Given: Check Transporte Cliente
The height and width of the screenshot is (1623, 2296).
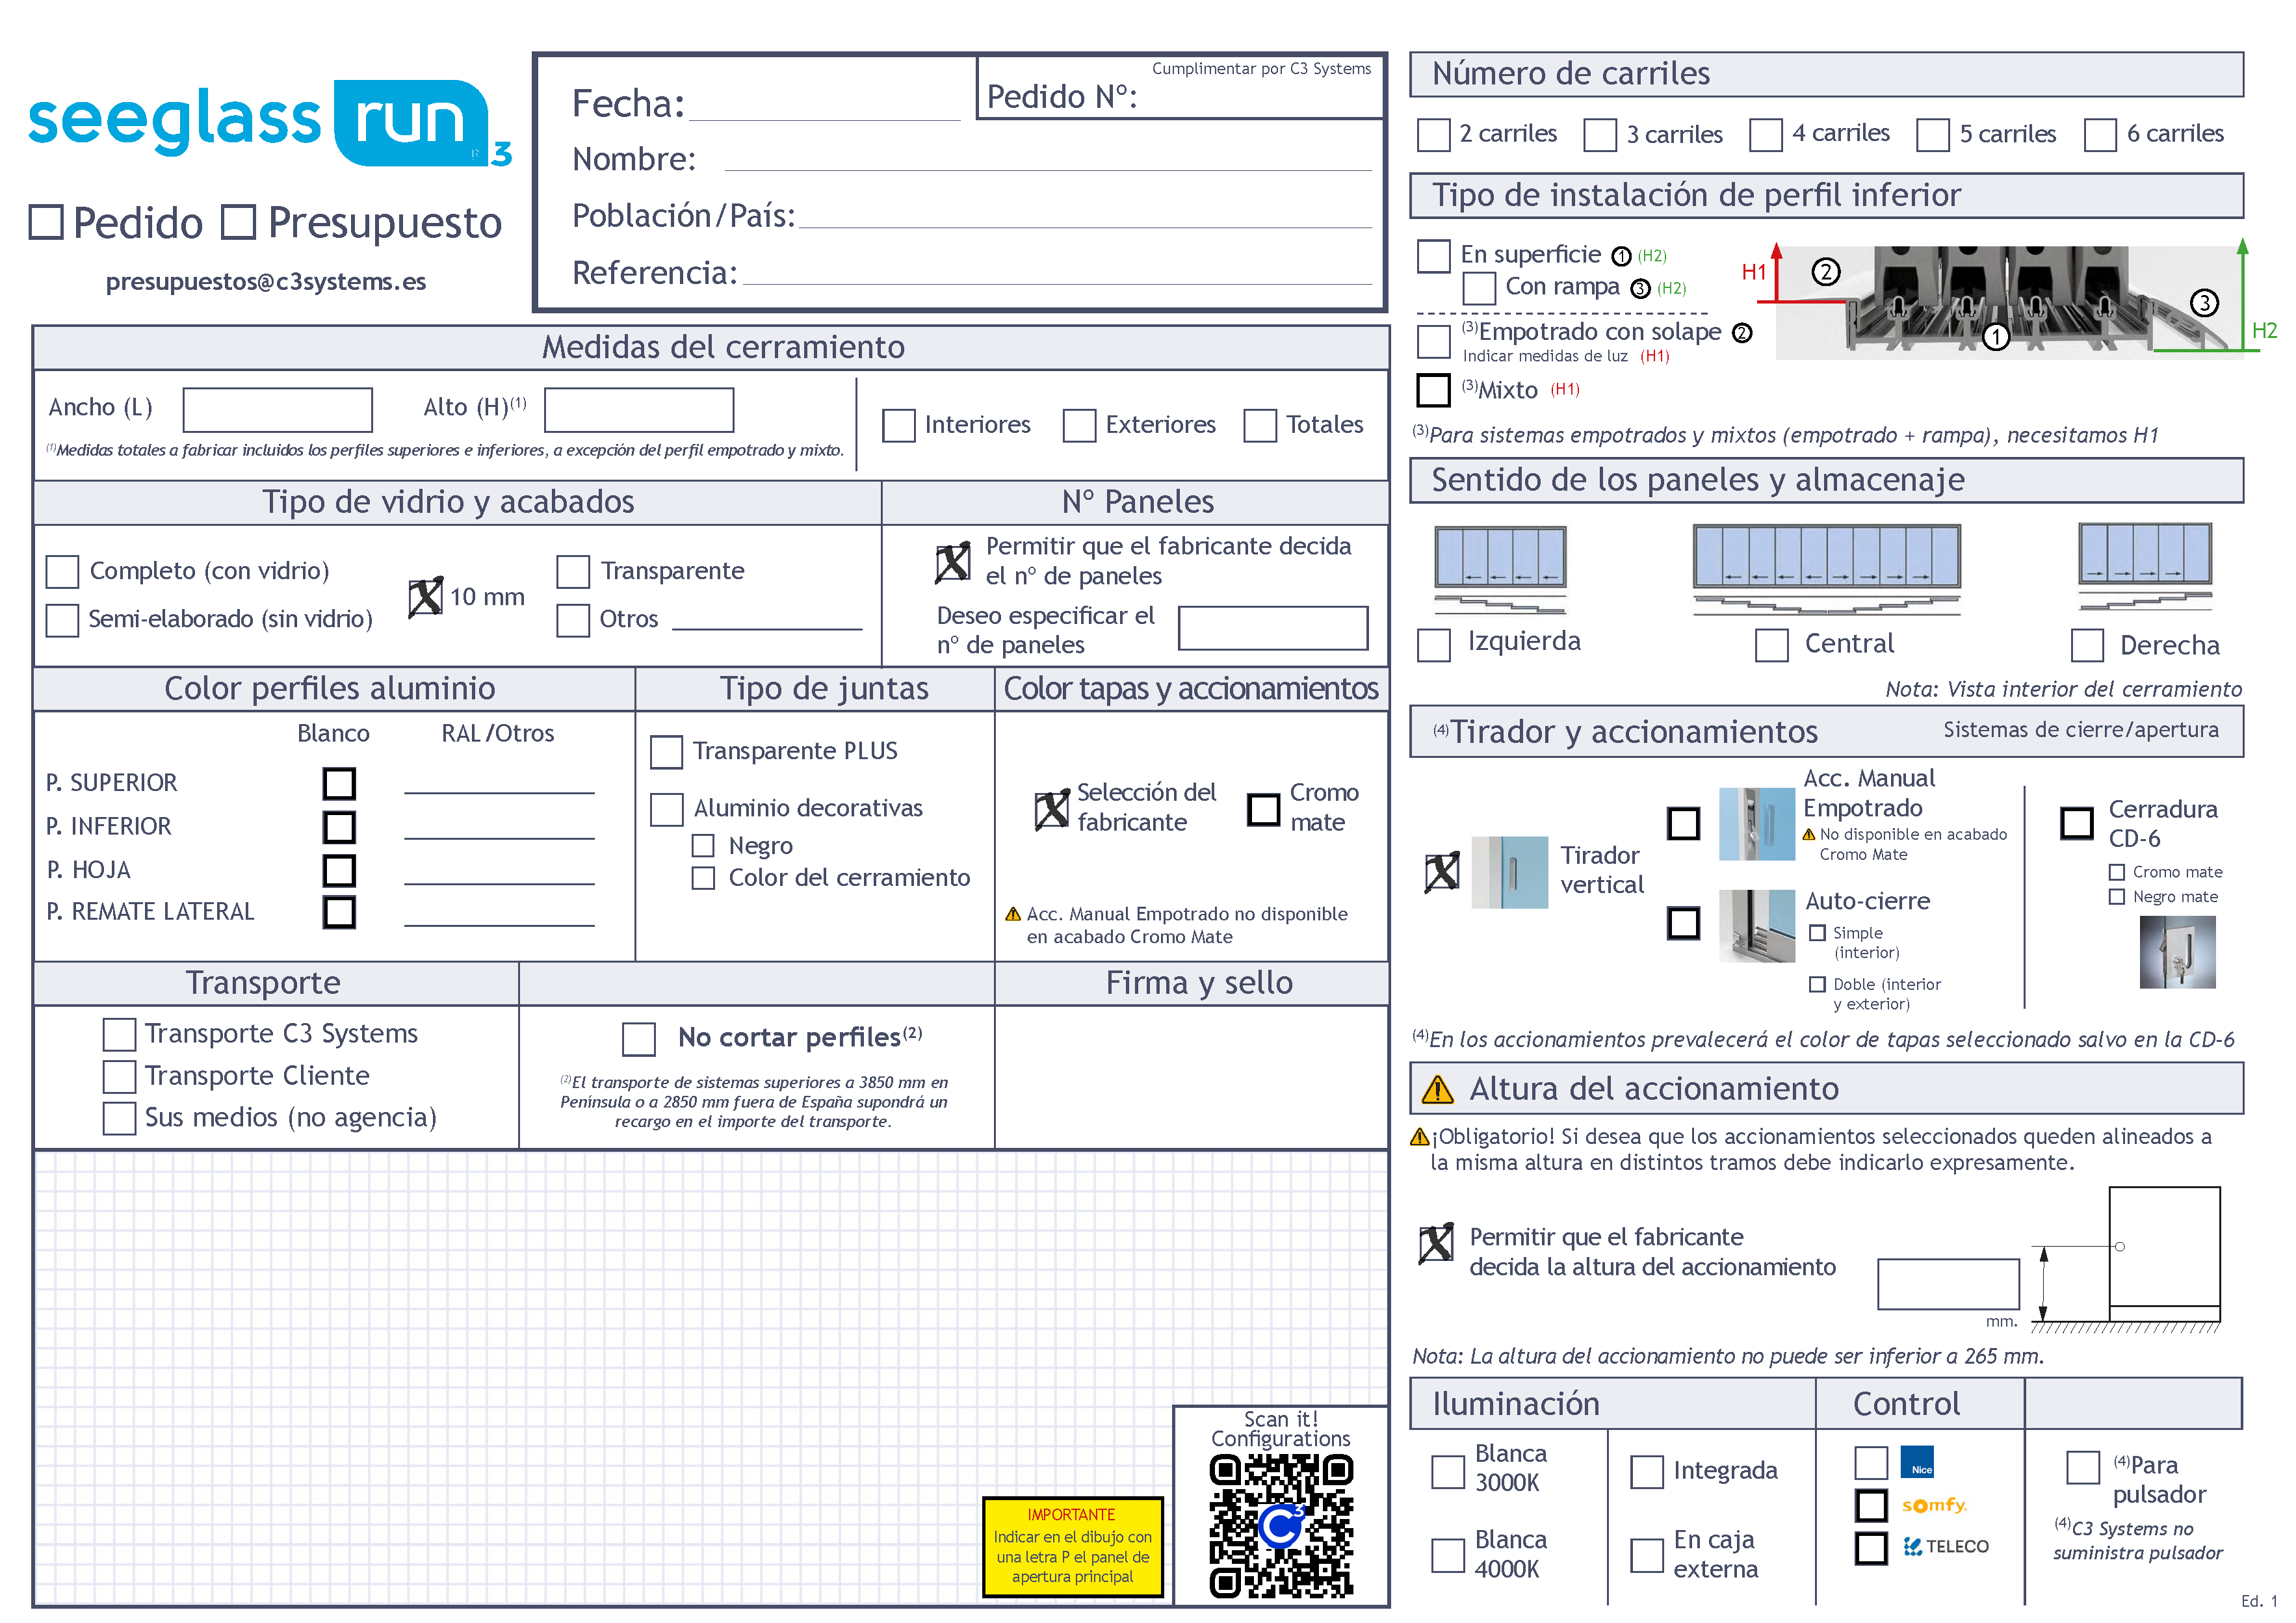Looking at the screenshot, I should point(119,1076).
